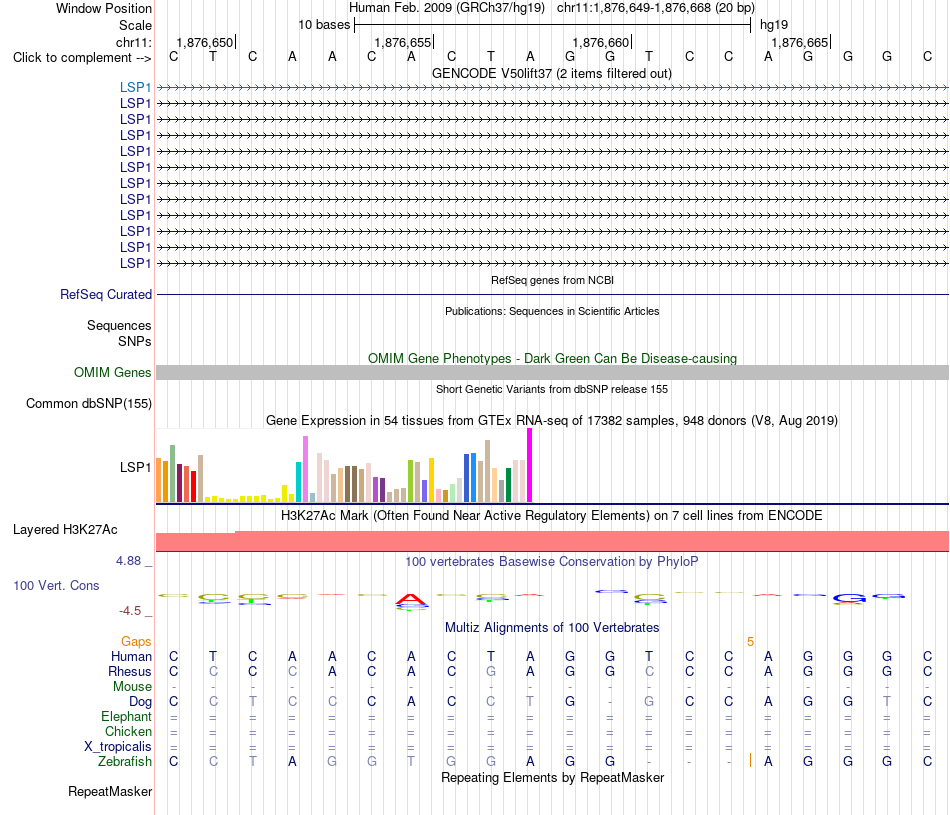Click the H3K27Ac Mark track title
The width and height of the screenshot is (950, 815).
coord(552,516)
